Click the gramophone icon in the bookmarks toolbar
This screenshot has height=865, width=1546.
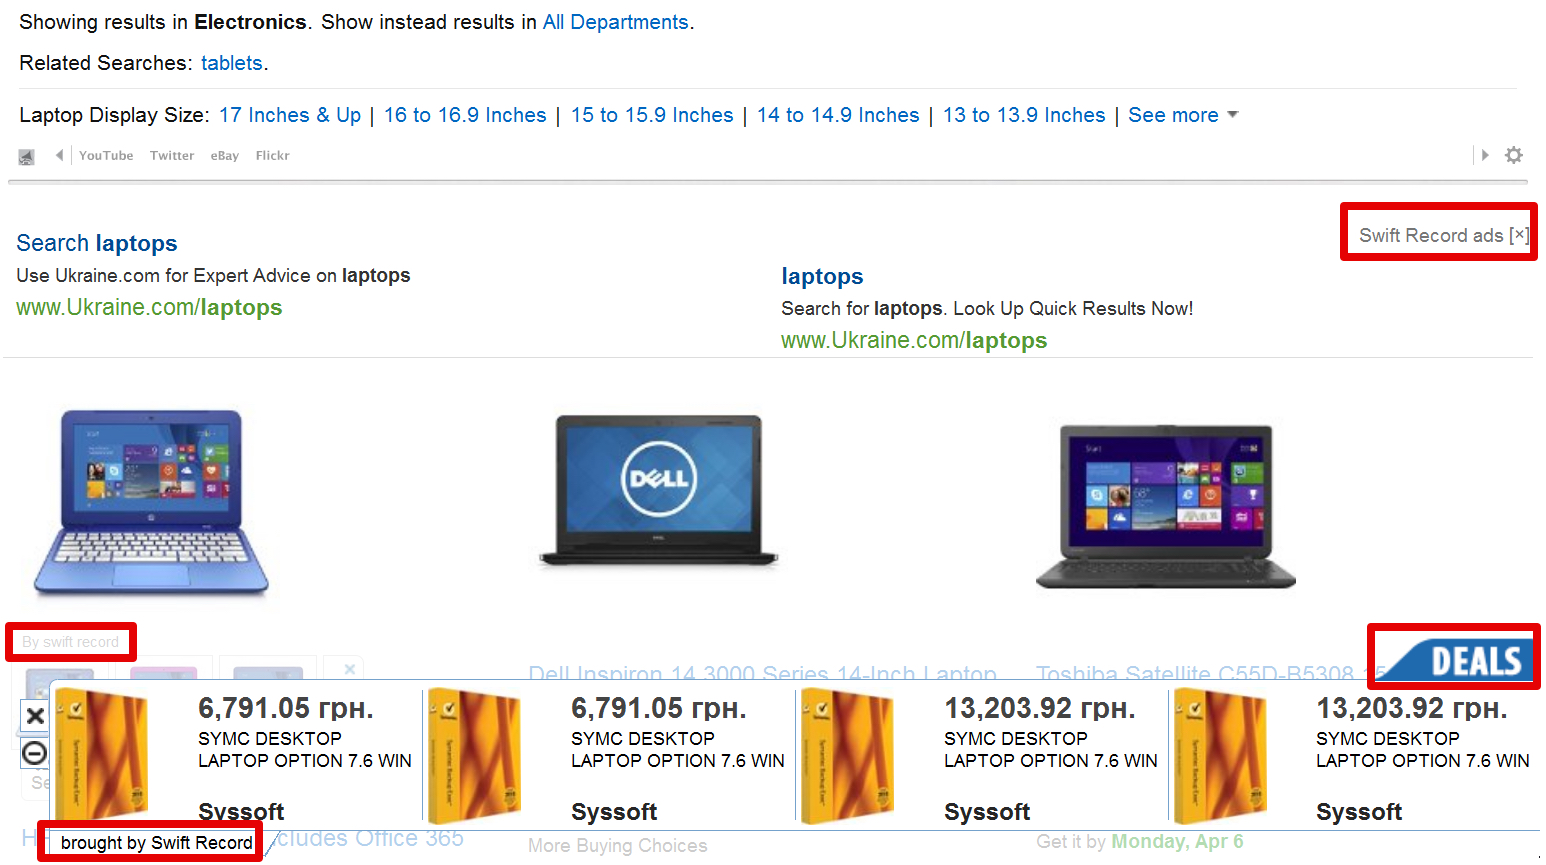point(26,156)
